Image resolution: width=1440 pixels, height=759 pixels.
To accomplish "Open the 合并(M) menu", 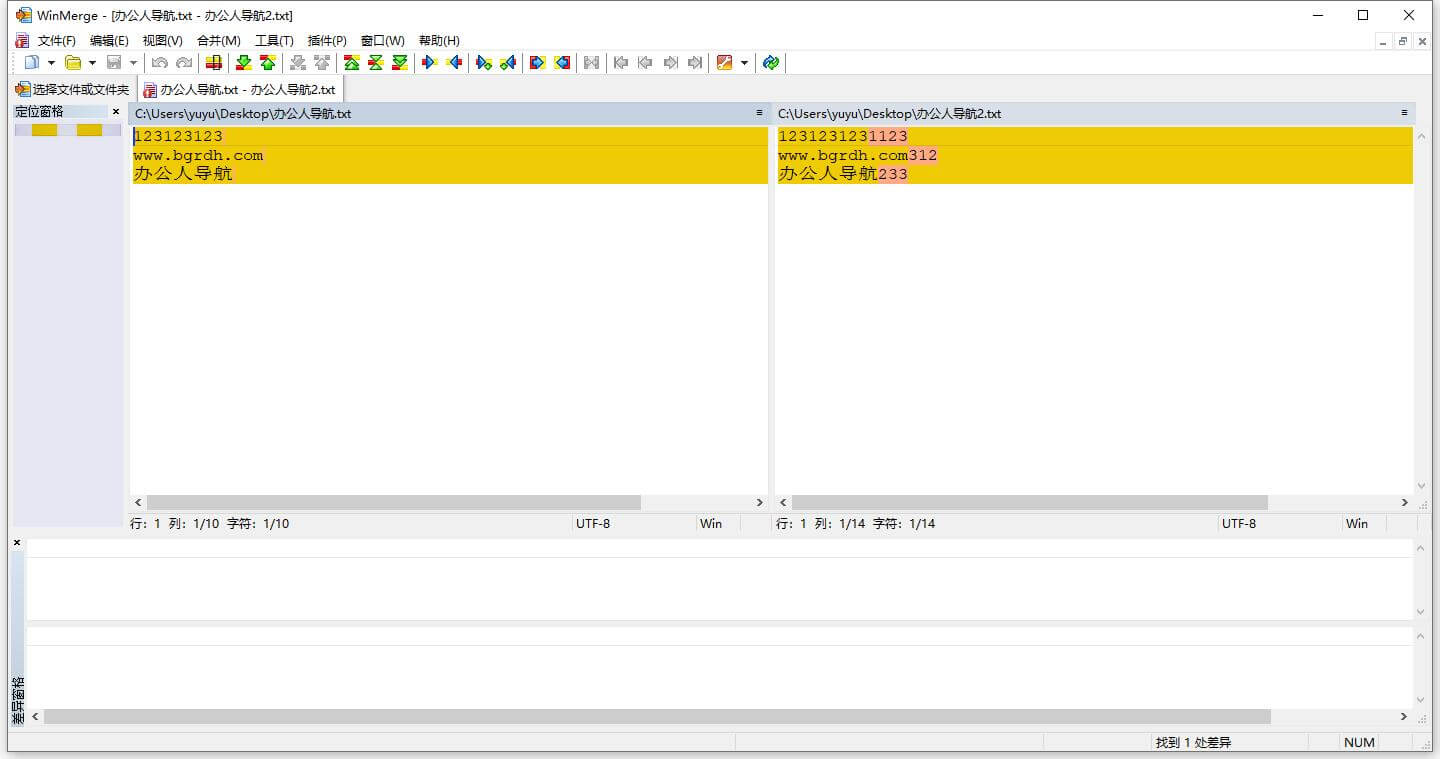I will tap(218, 41).
